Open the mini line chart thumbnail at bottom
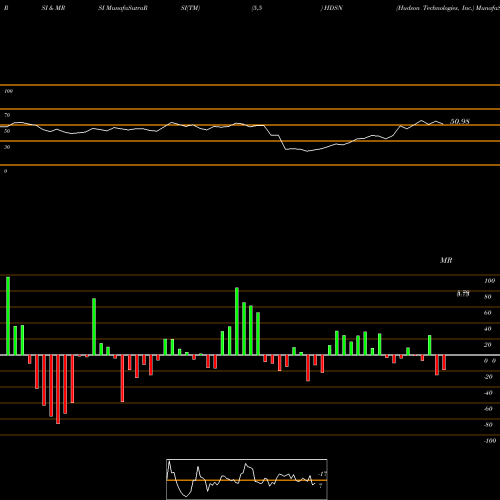Image resolution: width=500 pixels, height=500 pixels. [x=247, y=479]
